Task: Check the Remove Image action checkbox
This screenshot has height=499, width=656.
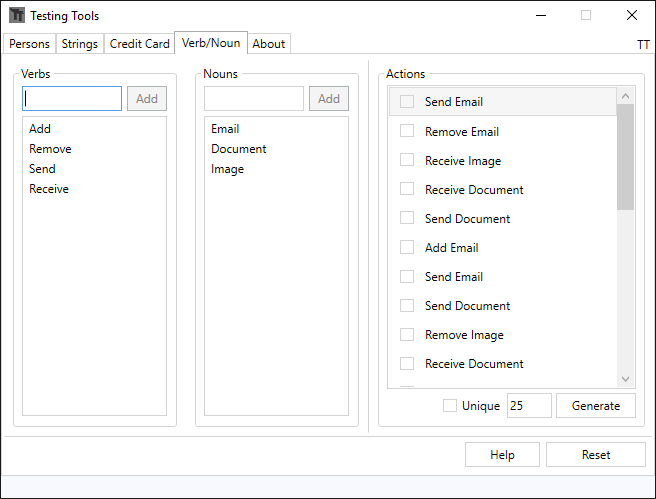Action: [407, 334]
